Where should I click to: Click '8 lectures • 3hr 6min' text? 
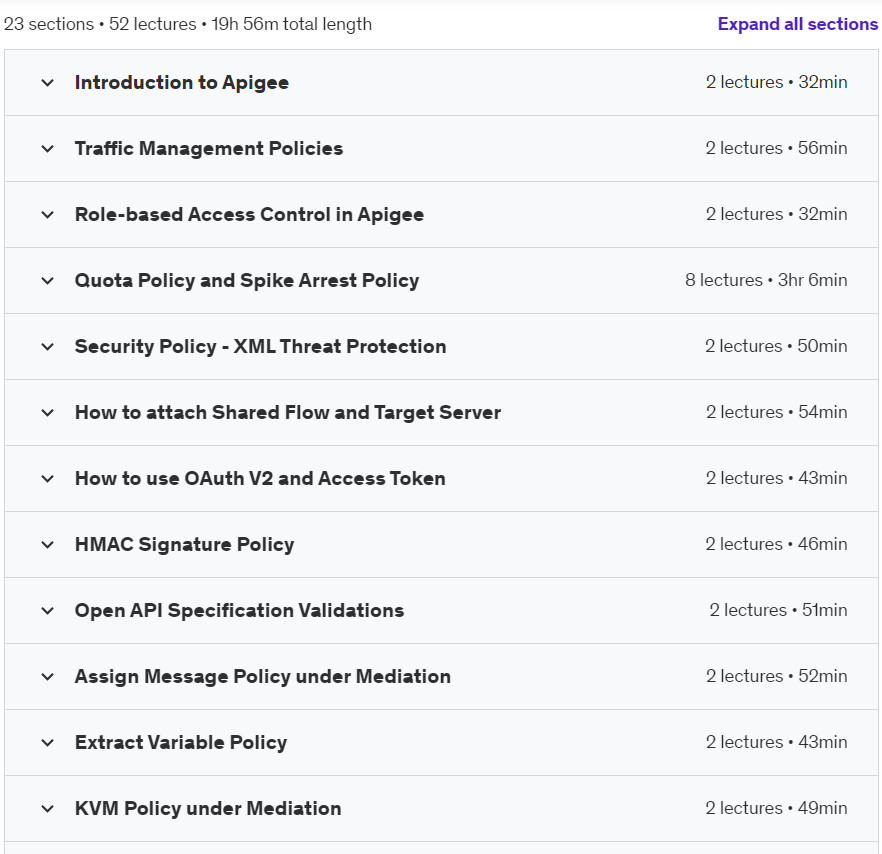point(766,280)
